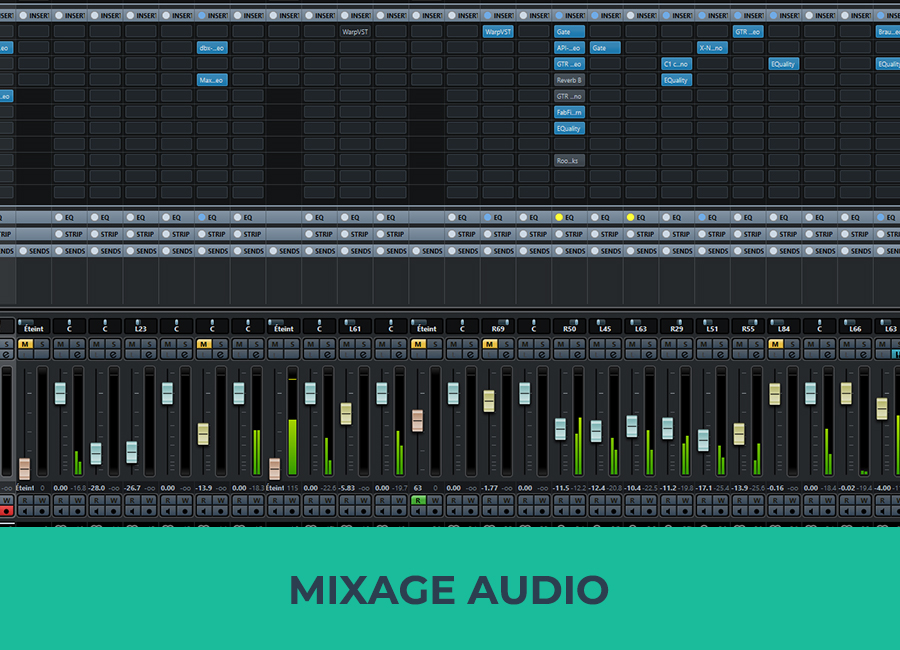Screen dimensions: 900x650
Task: Open the Reverb B insert slot
Action: click(569, 80)
